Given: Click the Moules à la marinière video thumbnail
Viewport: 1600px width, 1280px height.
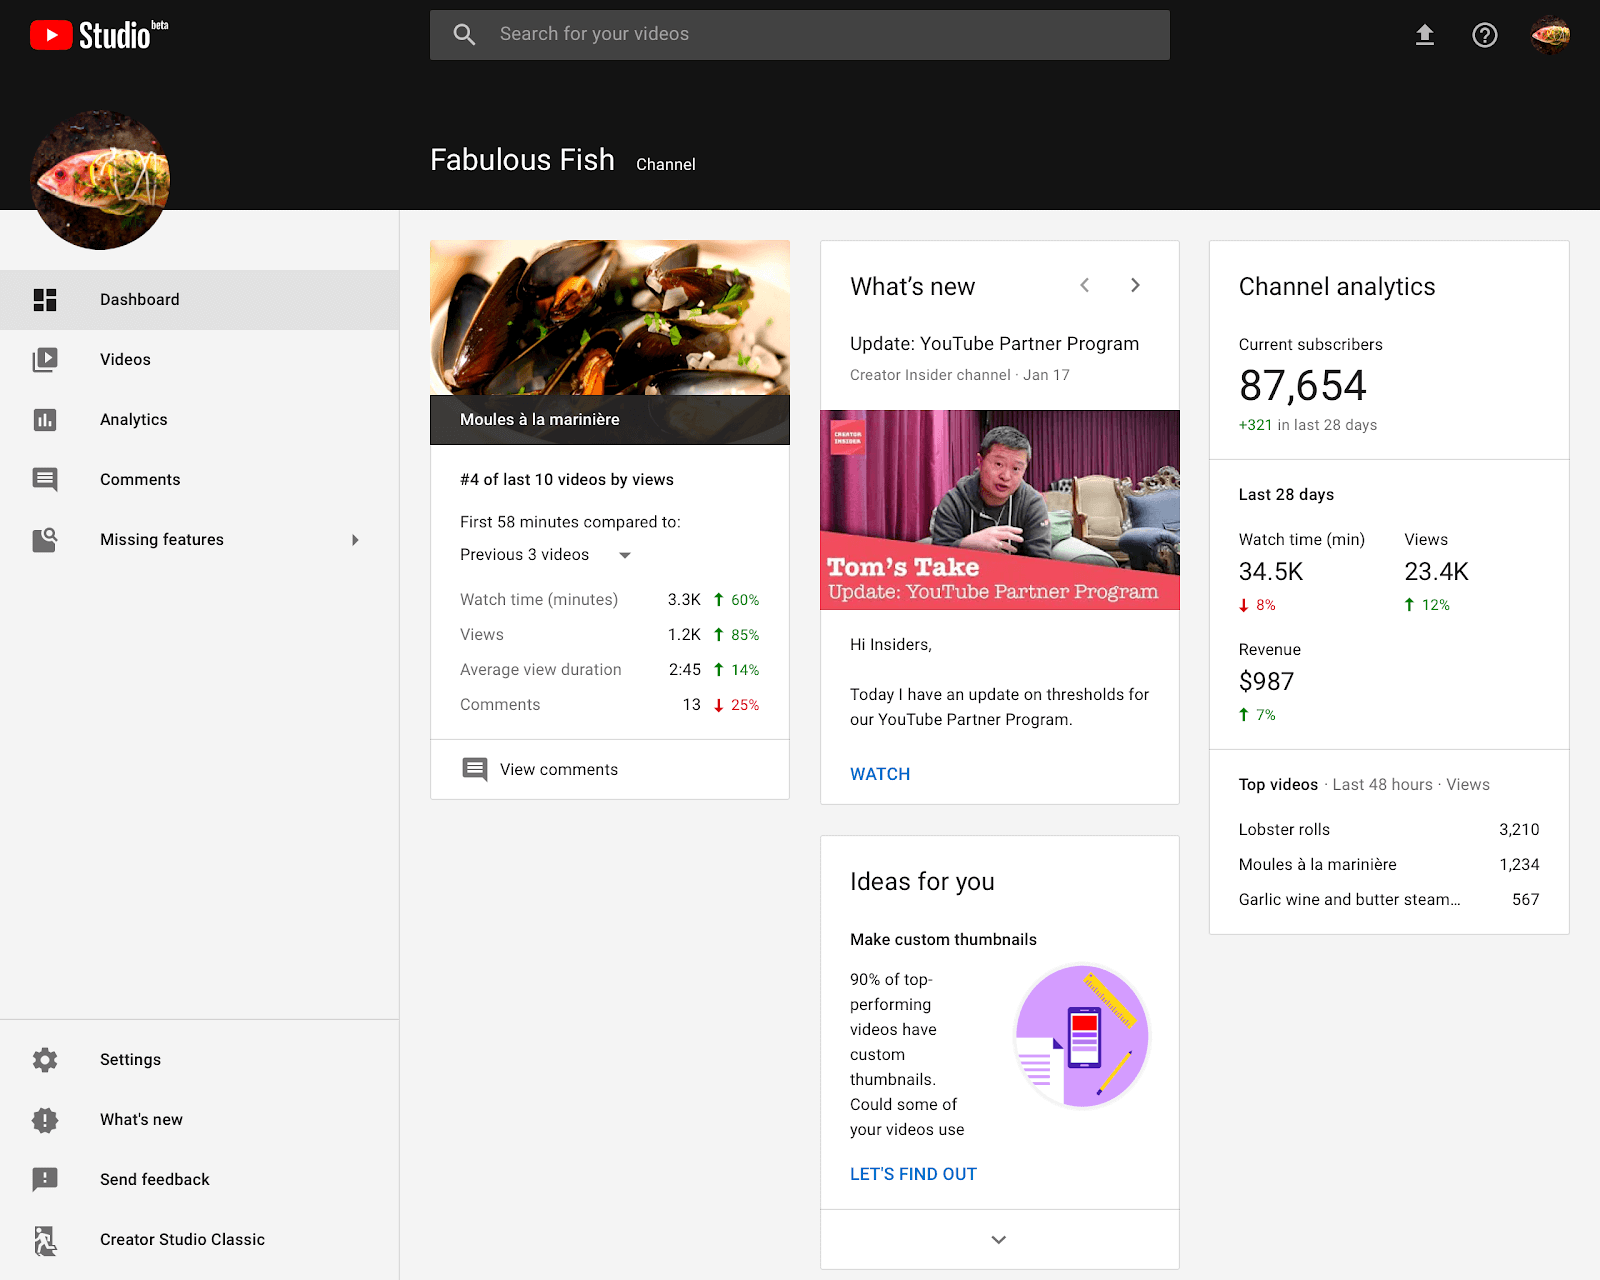Looking at the screenshot, I should pyautogui.click(x=609, y=330).
